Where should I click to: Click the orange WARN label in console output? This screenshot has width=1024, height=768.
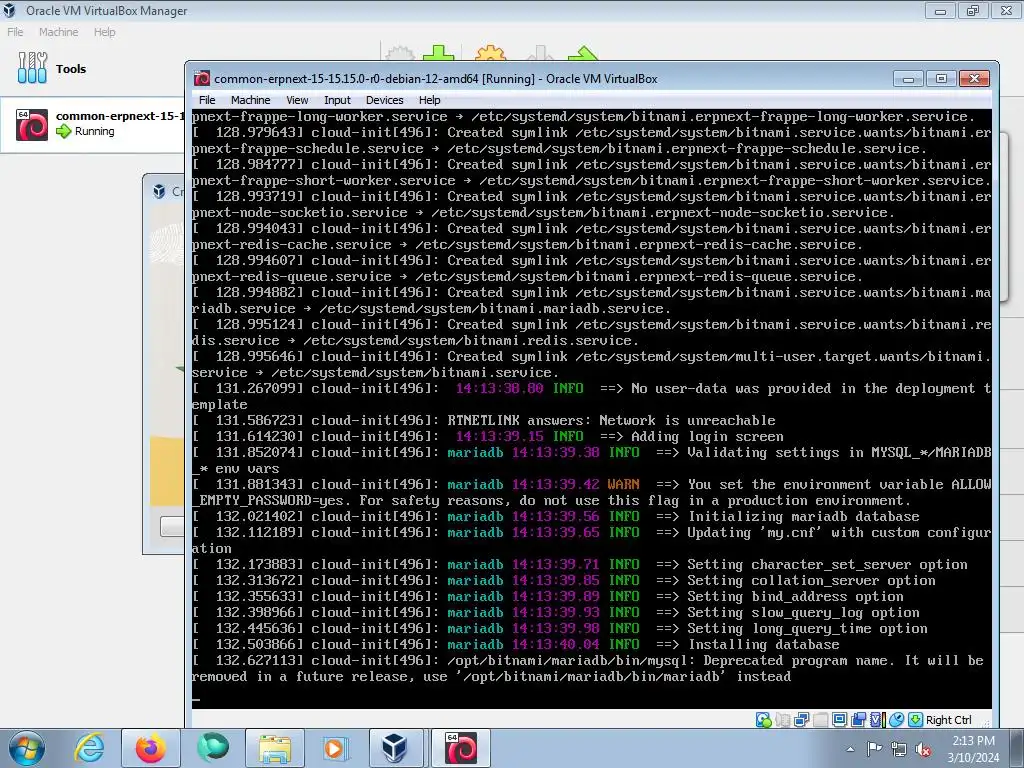click(x=623, y=485)
